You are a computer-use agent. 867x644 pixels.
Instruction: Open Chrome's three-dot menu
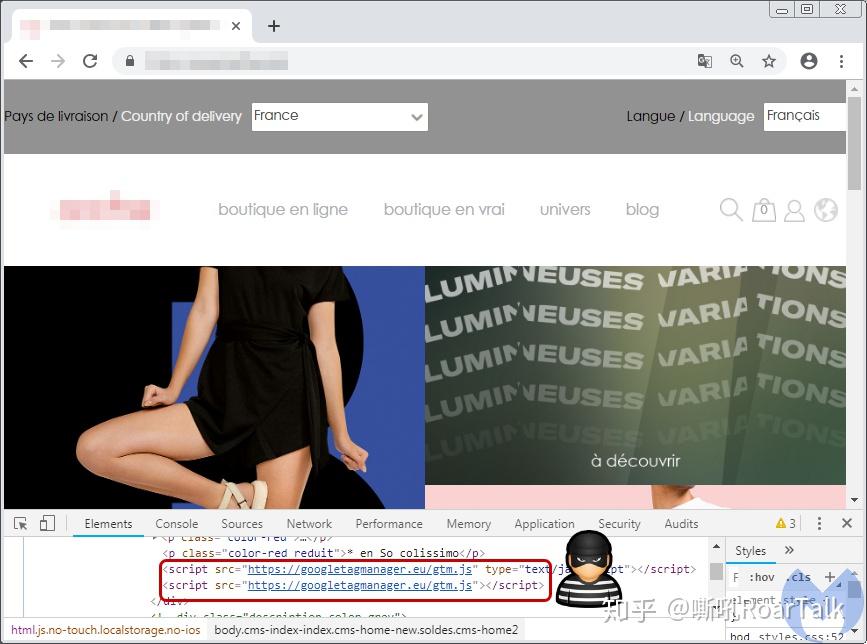tap(841, 61)
